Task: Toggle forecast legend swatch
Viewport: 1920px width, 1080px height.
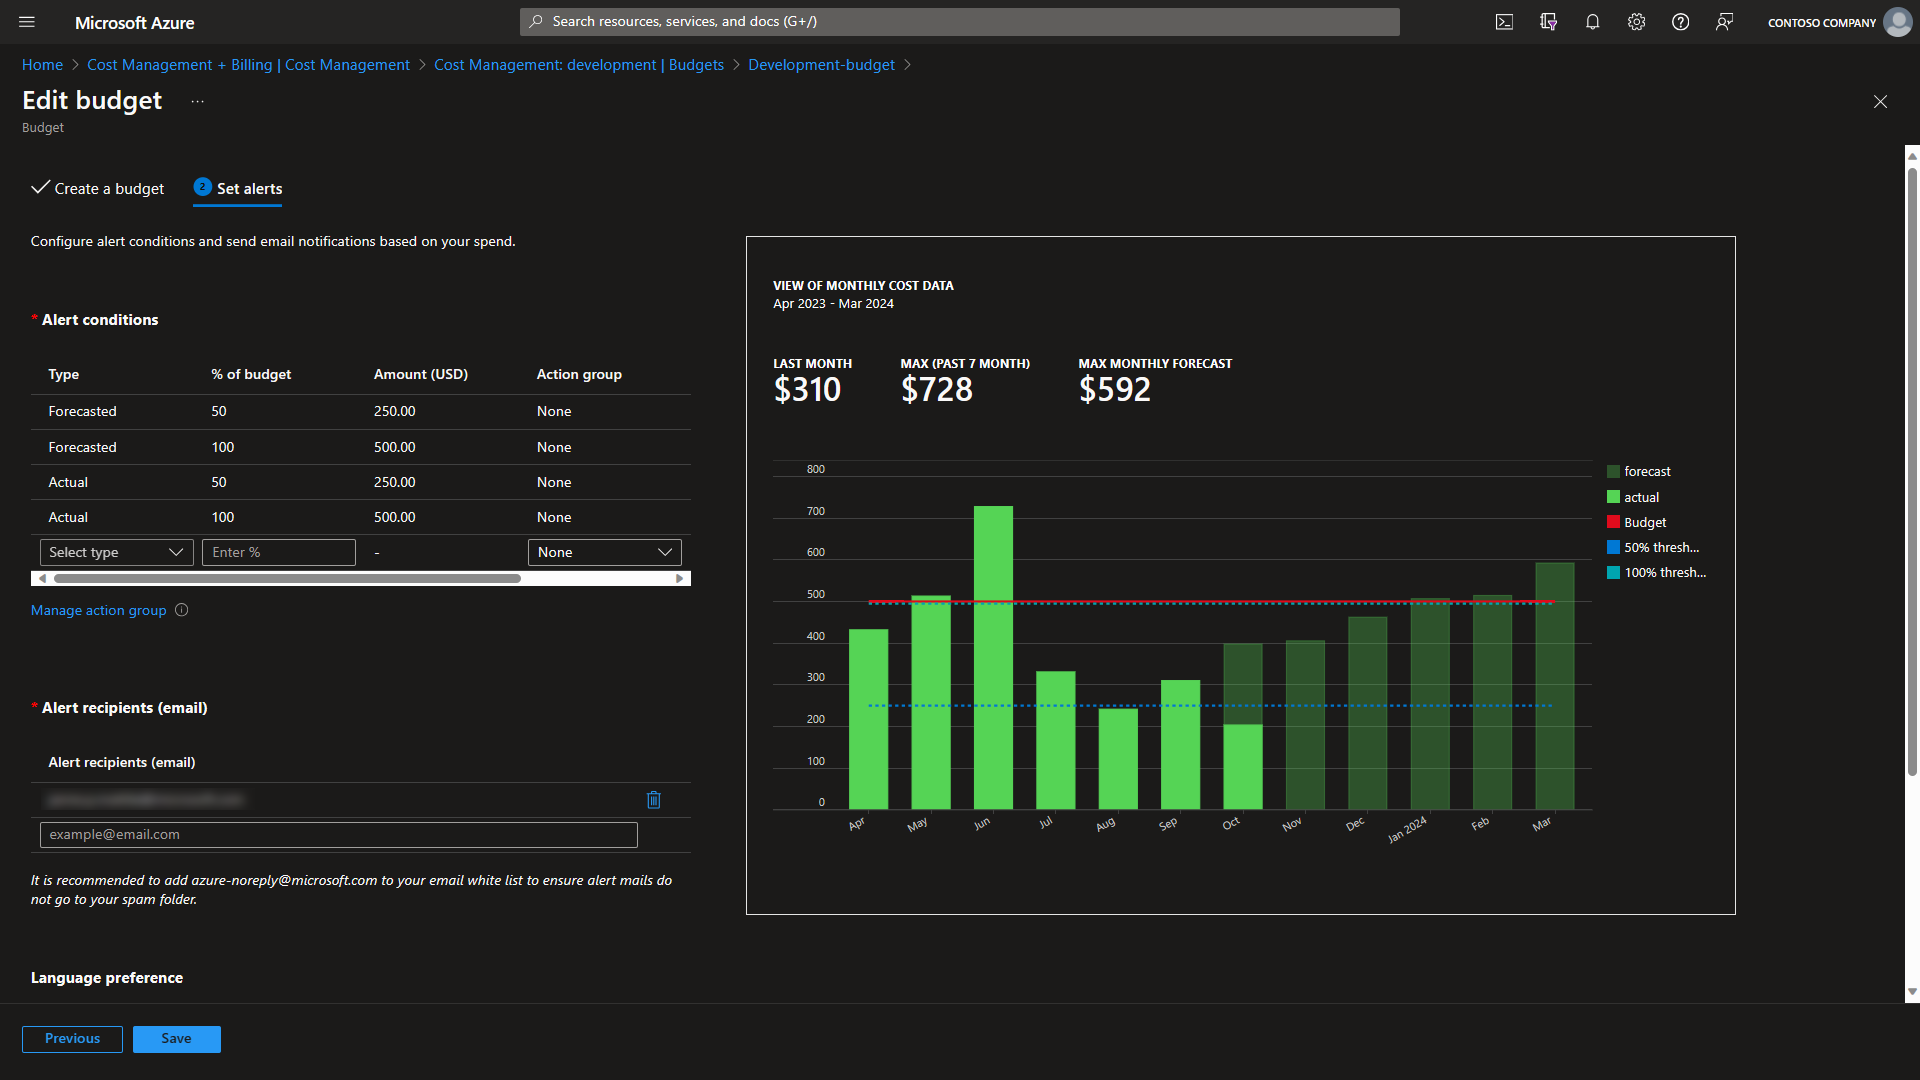Action: 1613,471
